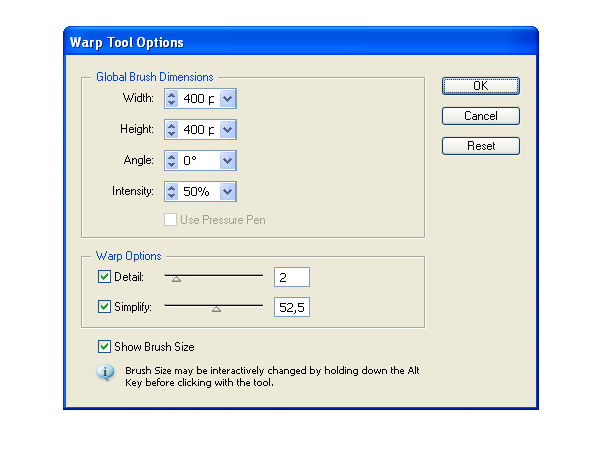Uncheck the Detail checkbox
Screen dimensions: 600x450
[x=104, y=277]
